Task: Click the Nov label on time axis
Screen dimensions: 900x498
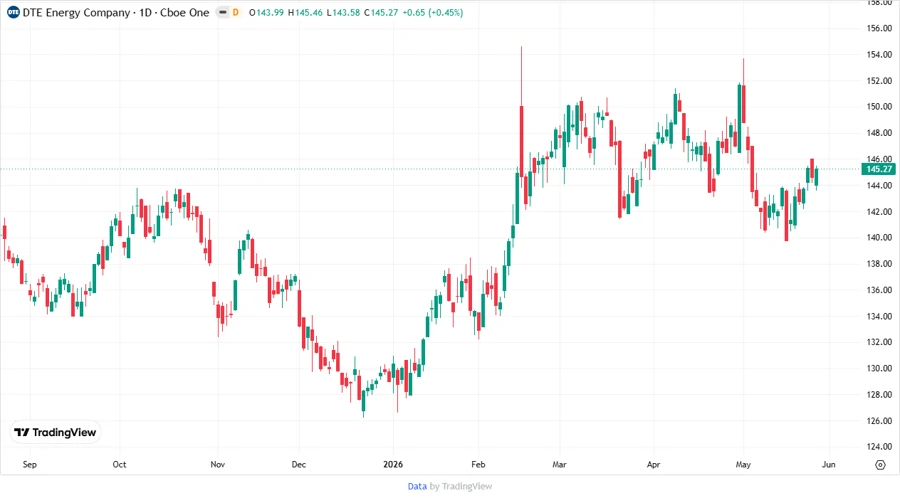Action: coord(218,465)
